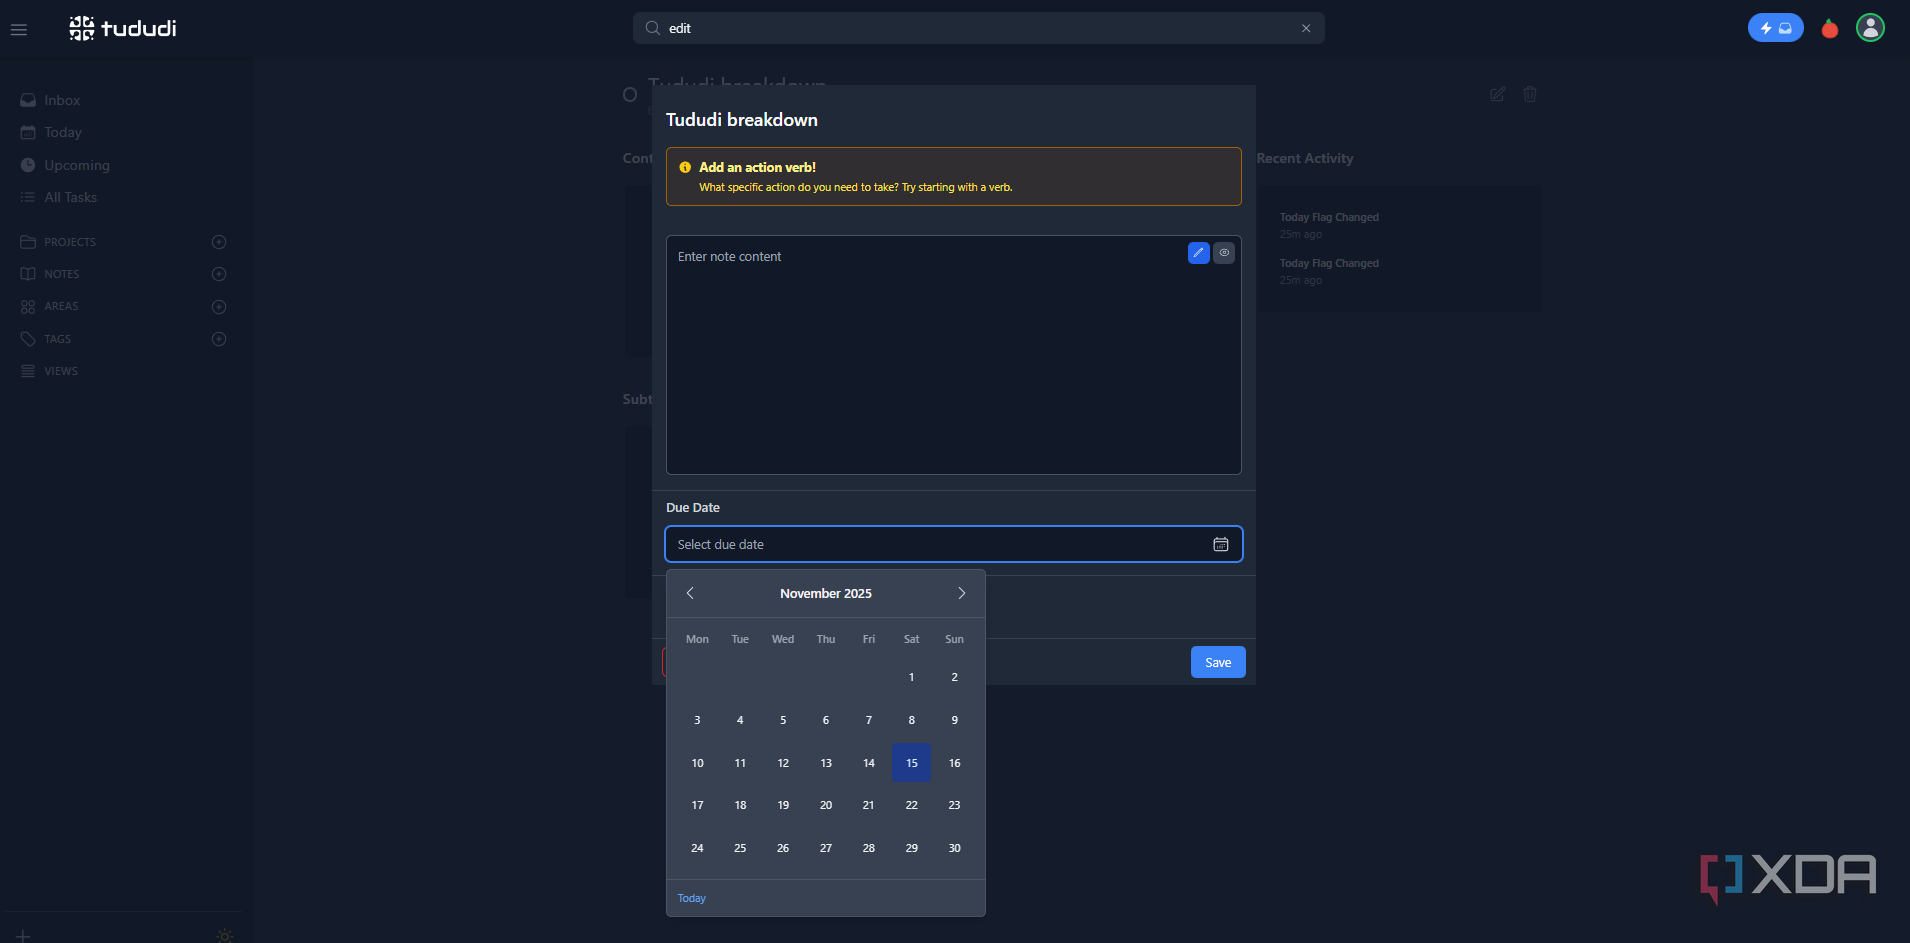This screenshot has width=1910, height=943.
Task: Open the pomodoro tomato timer
Action: coord(1830,28)
